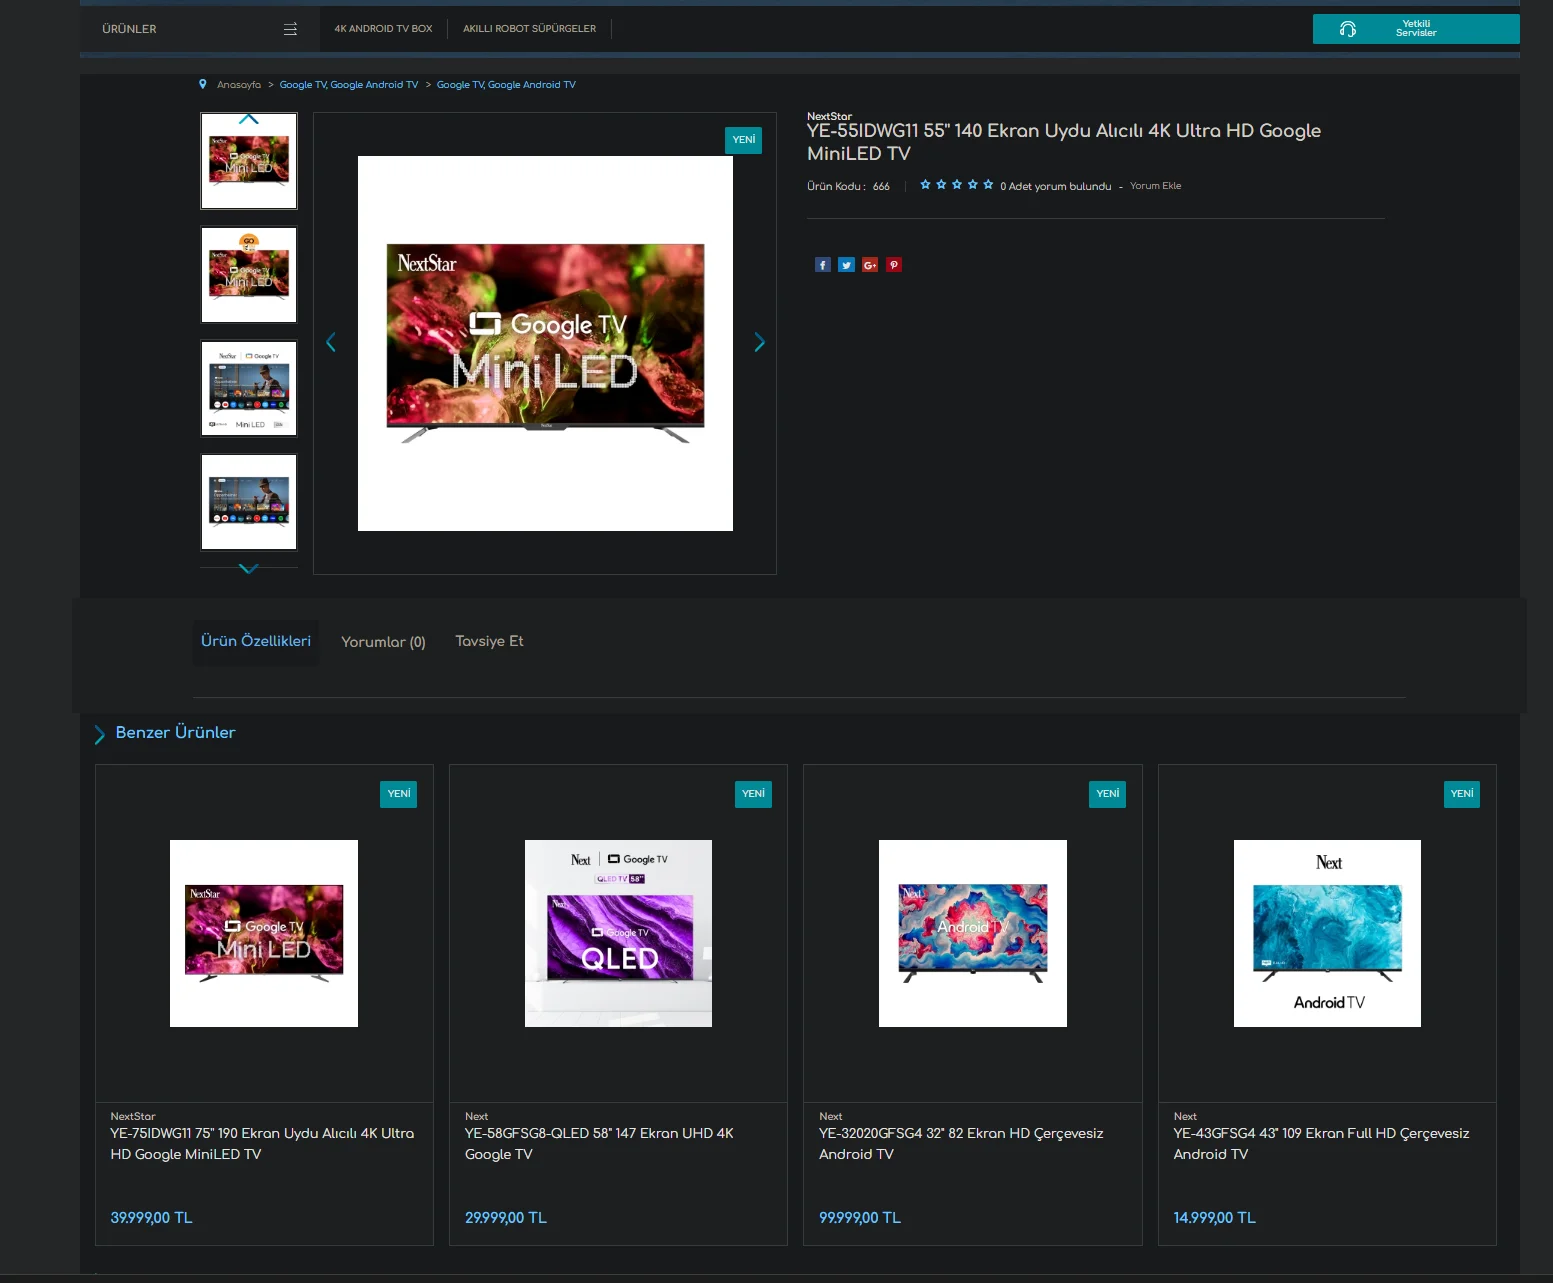The image size is (1553, 1283).
Task: Open YE-58GFSG8-QLED TV product image
Action: tap(618, 933)
